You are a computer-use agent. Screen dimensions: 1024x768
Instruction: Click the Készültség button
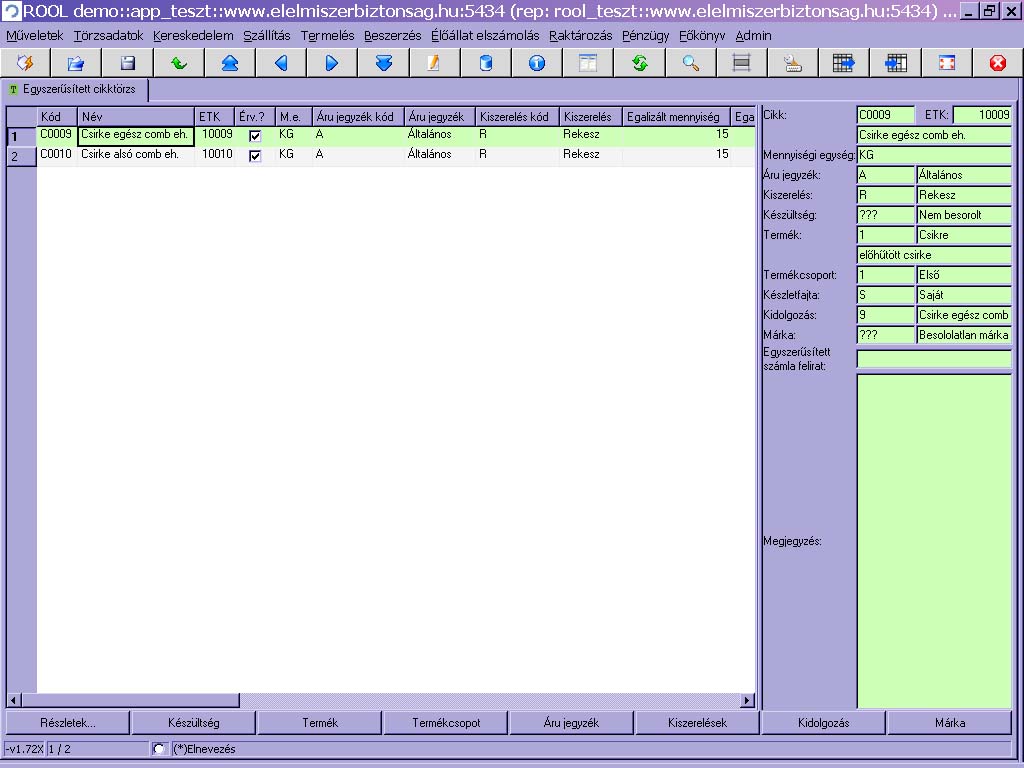193,723
